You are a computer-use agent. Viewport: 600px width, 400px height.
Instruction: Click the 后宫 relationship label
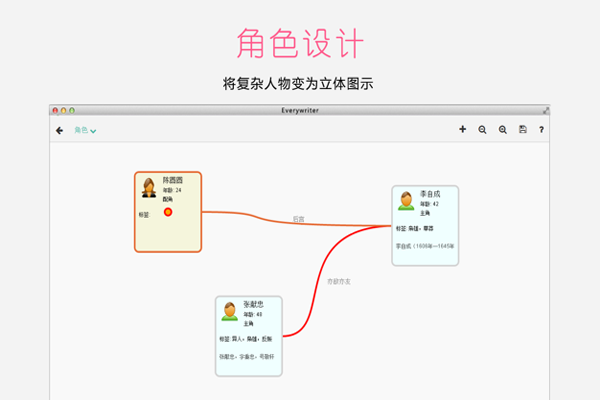[x=298, y=219]
